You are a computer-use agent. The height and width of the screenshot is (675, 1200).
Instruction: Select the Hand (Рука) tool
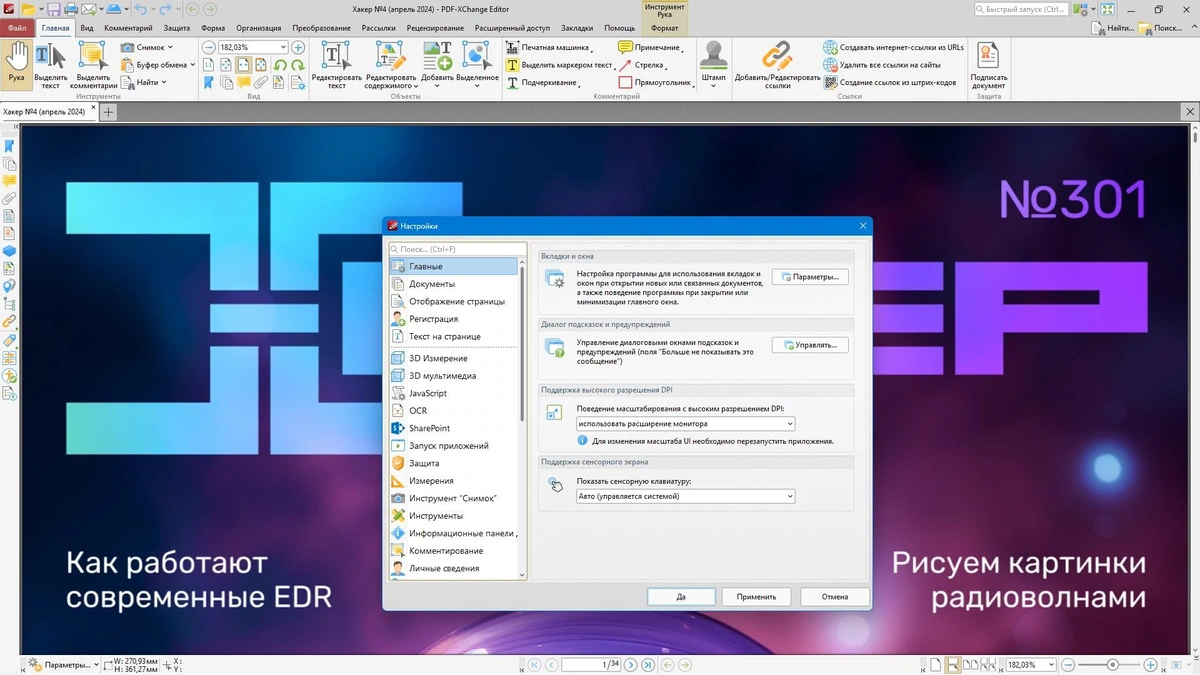pos(16,64)
